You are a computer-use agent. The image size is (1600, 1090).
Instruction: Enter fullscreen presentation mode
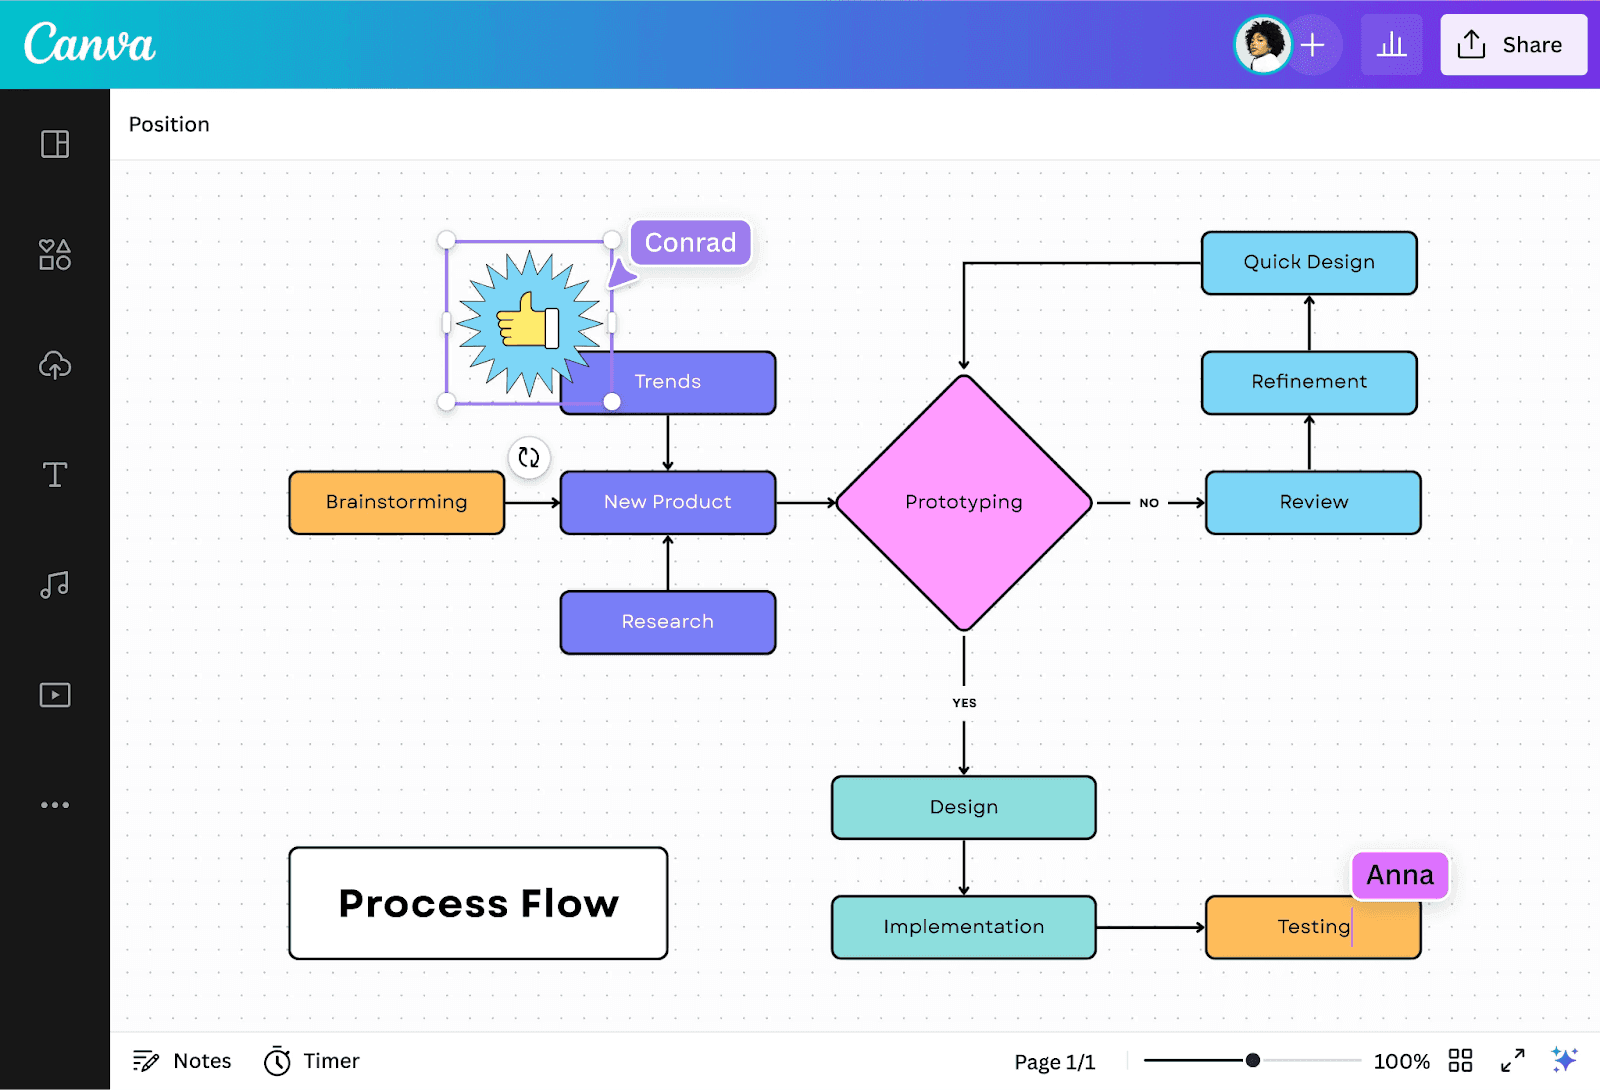(x=1512, y=1060)
